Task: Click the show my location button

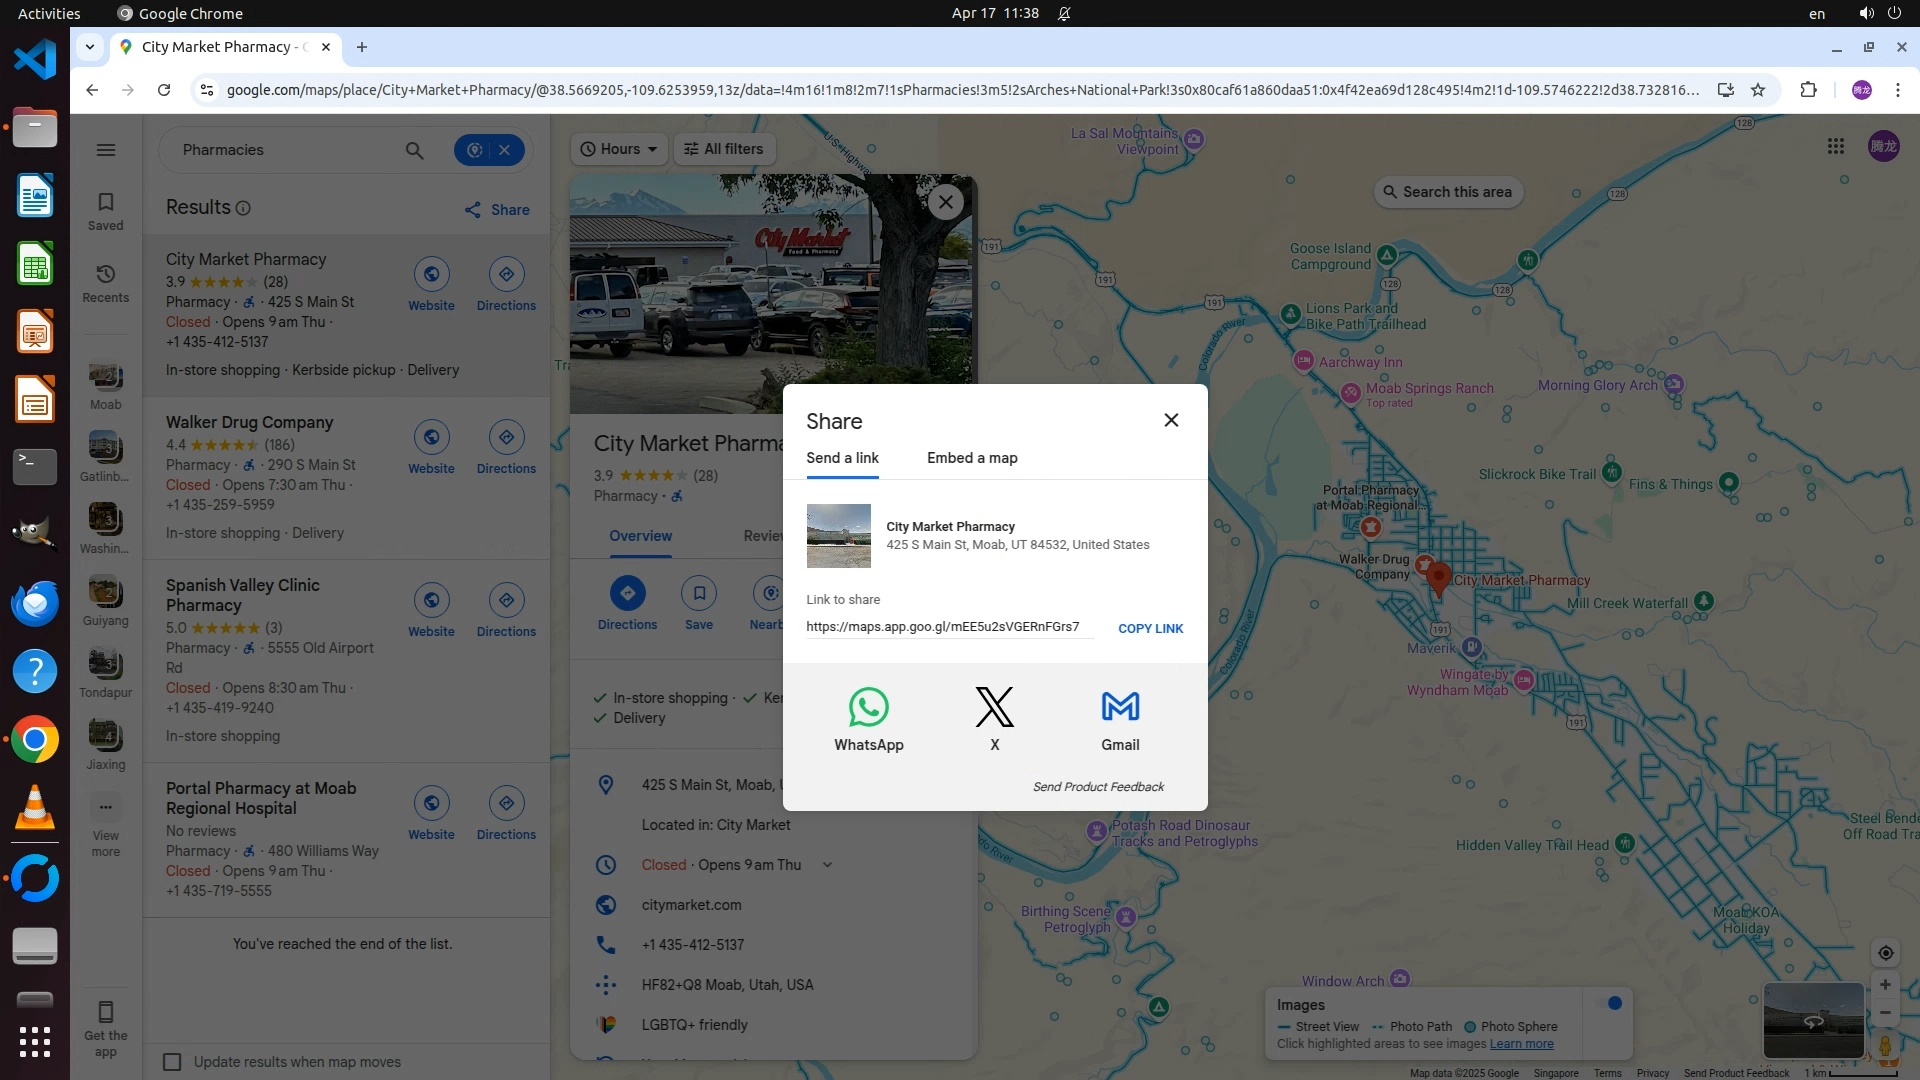Action: [x=1885, y=953]
